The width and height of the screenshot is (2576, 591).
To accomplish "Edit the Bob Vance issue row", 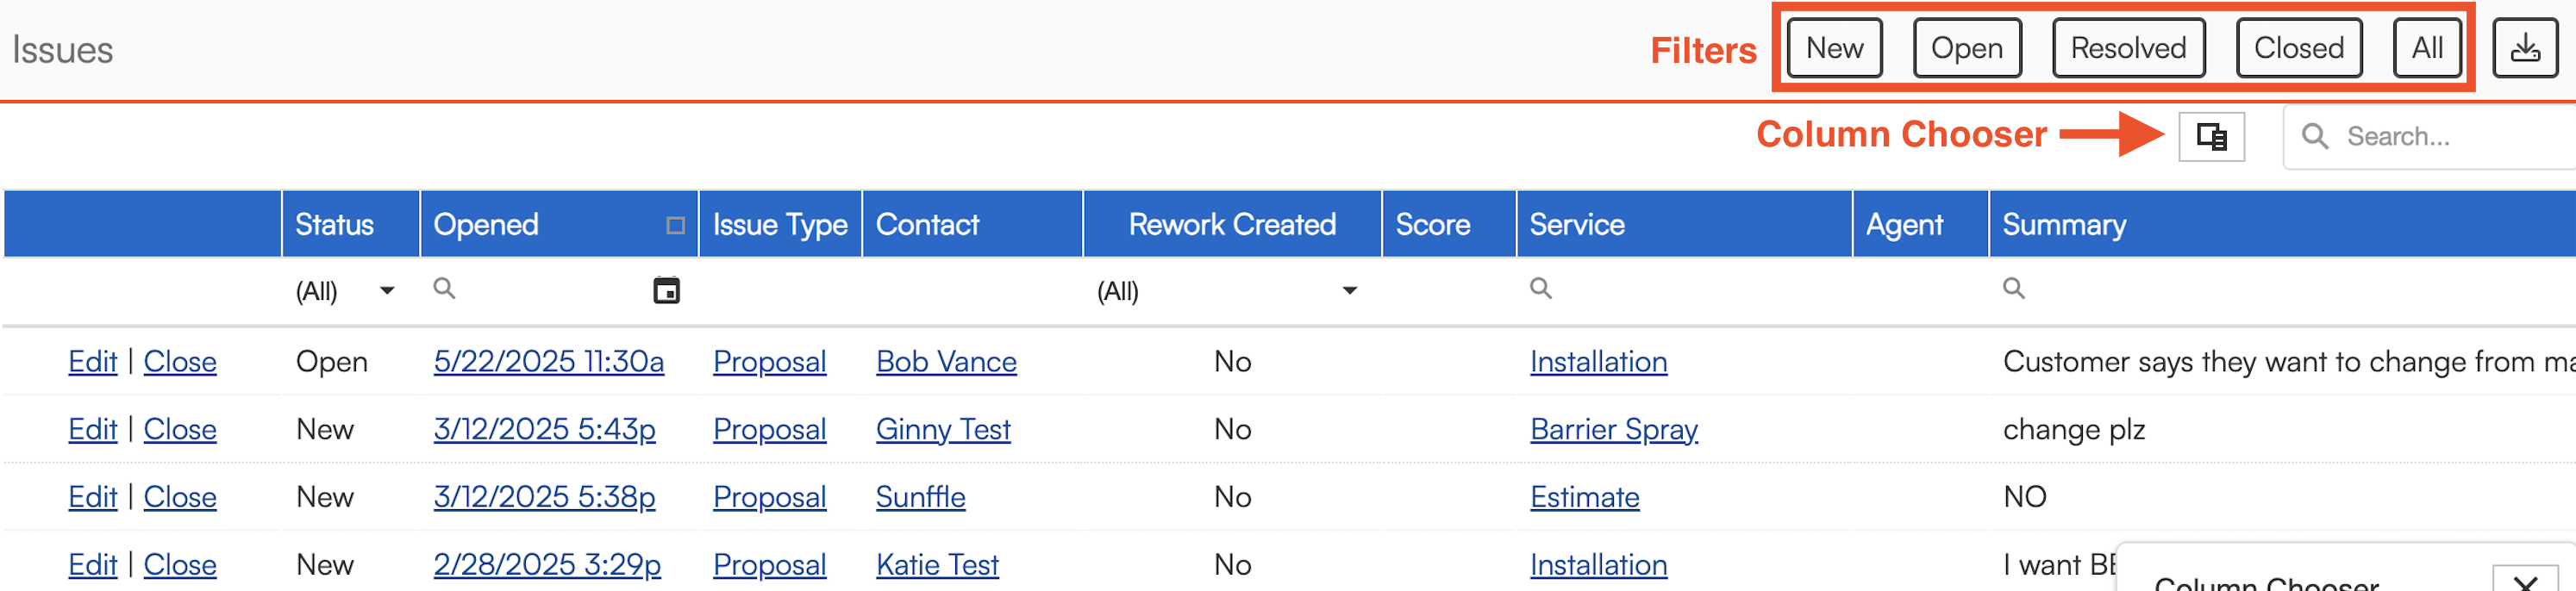I will 92,362.
